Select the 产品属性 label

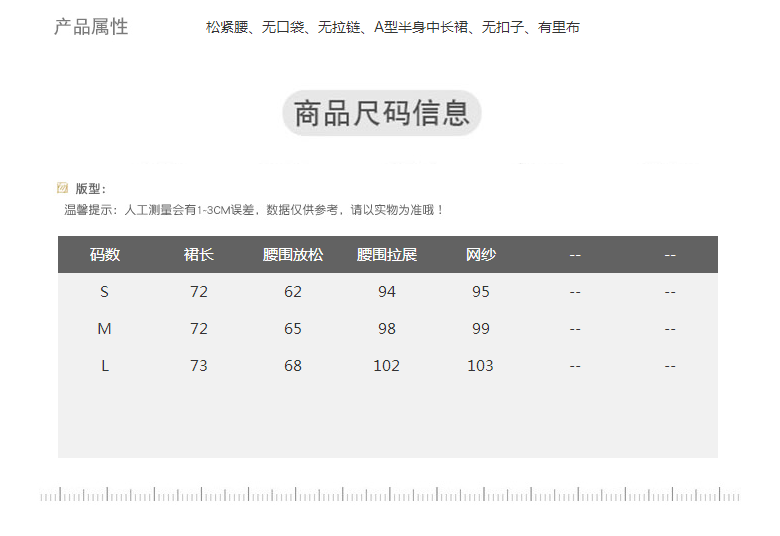click(x=91, y=27)
